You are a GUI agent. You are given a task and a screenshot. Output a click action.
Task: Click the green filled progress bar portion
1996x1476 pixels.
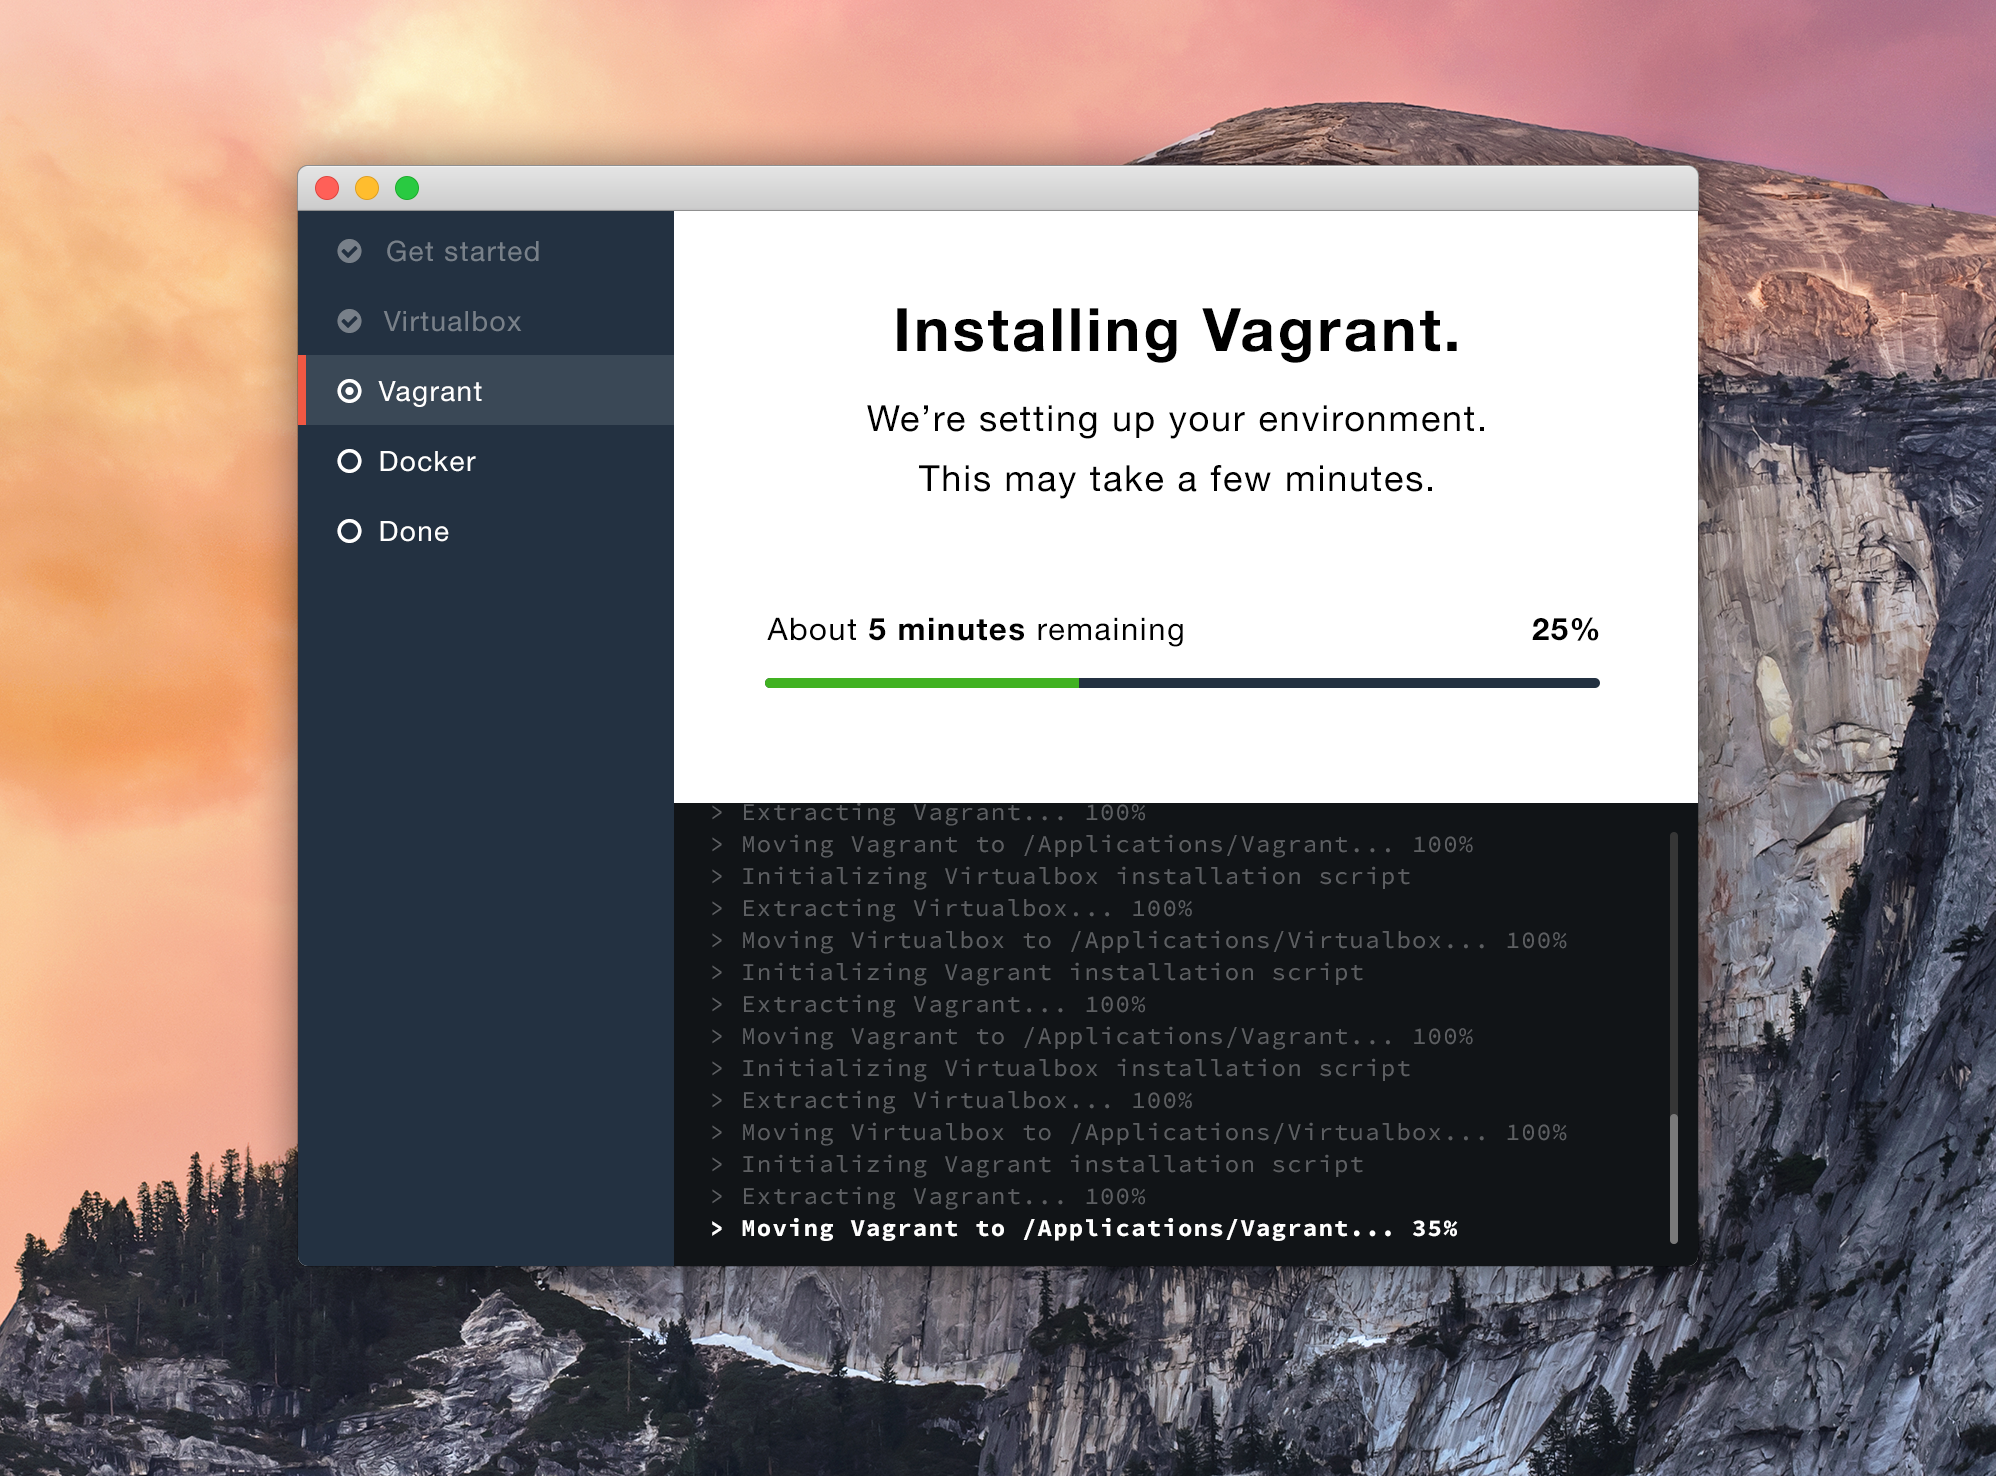point(921,683)
